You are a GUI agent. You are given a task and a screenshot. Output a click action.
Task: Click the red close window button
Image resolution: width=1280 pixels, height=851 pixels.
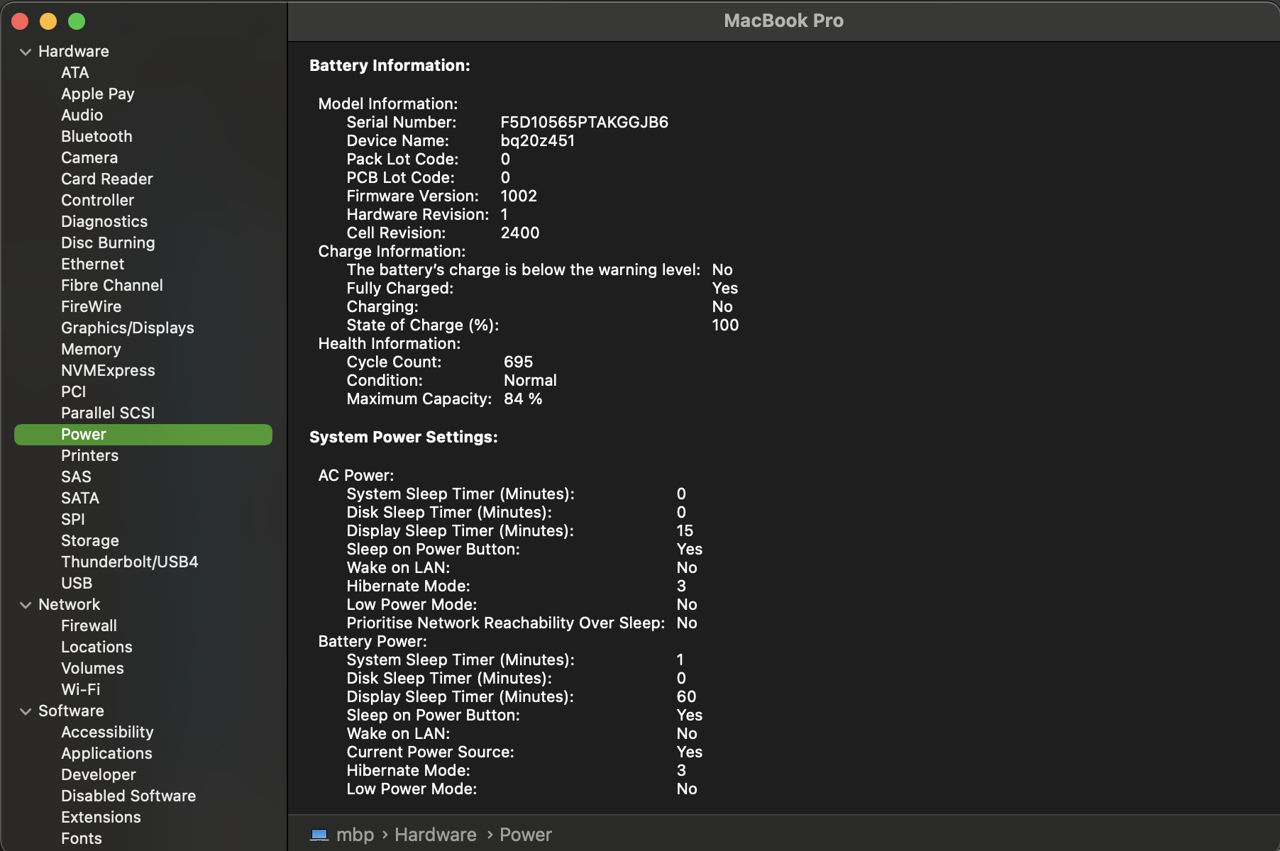[19, 21]
